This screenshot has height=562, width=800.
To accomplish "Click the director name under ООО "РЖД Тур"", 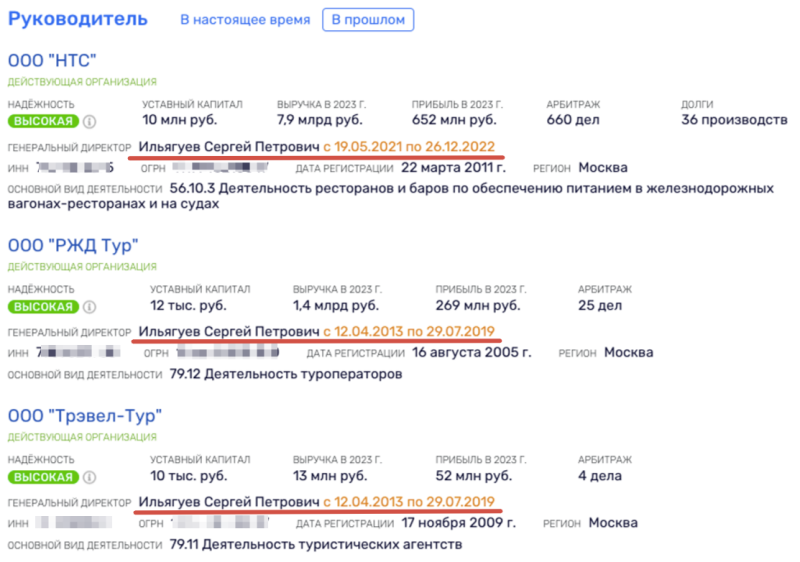I will [229, 331].
